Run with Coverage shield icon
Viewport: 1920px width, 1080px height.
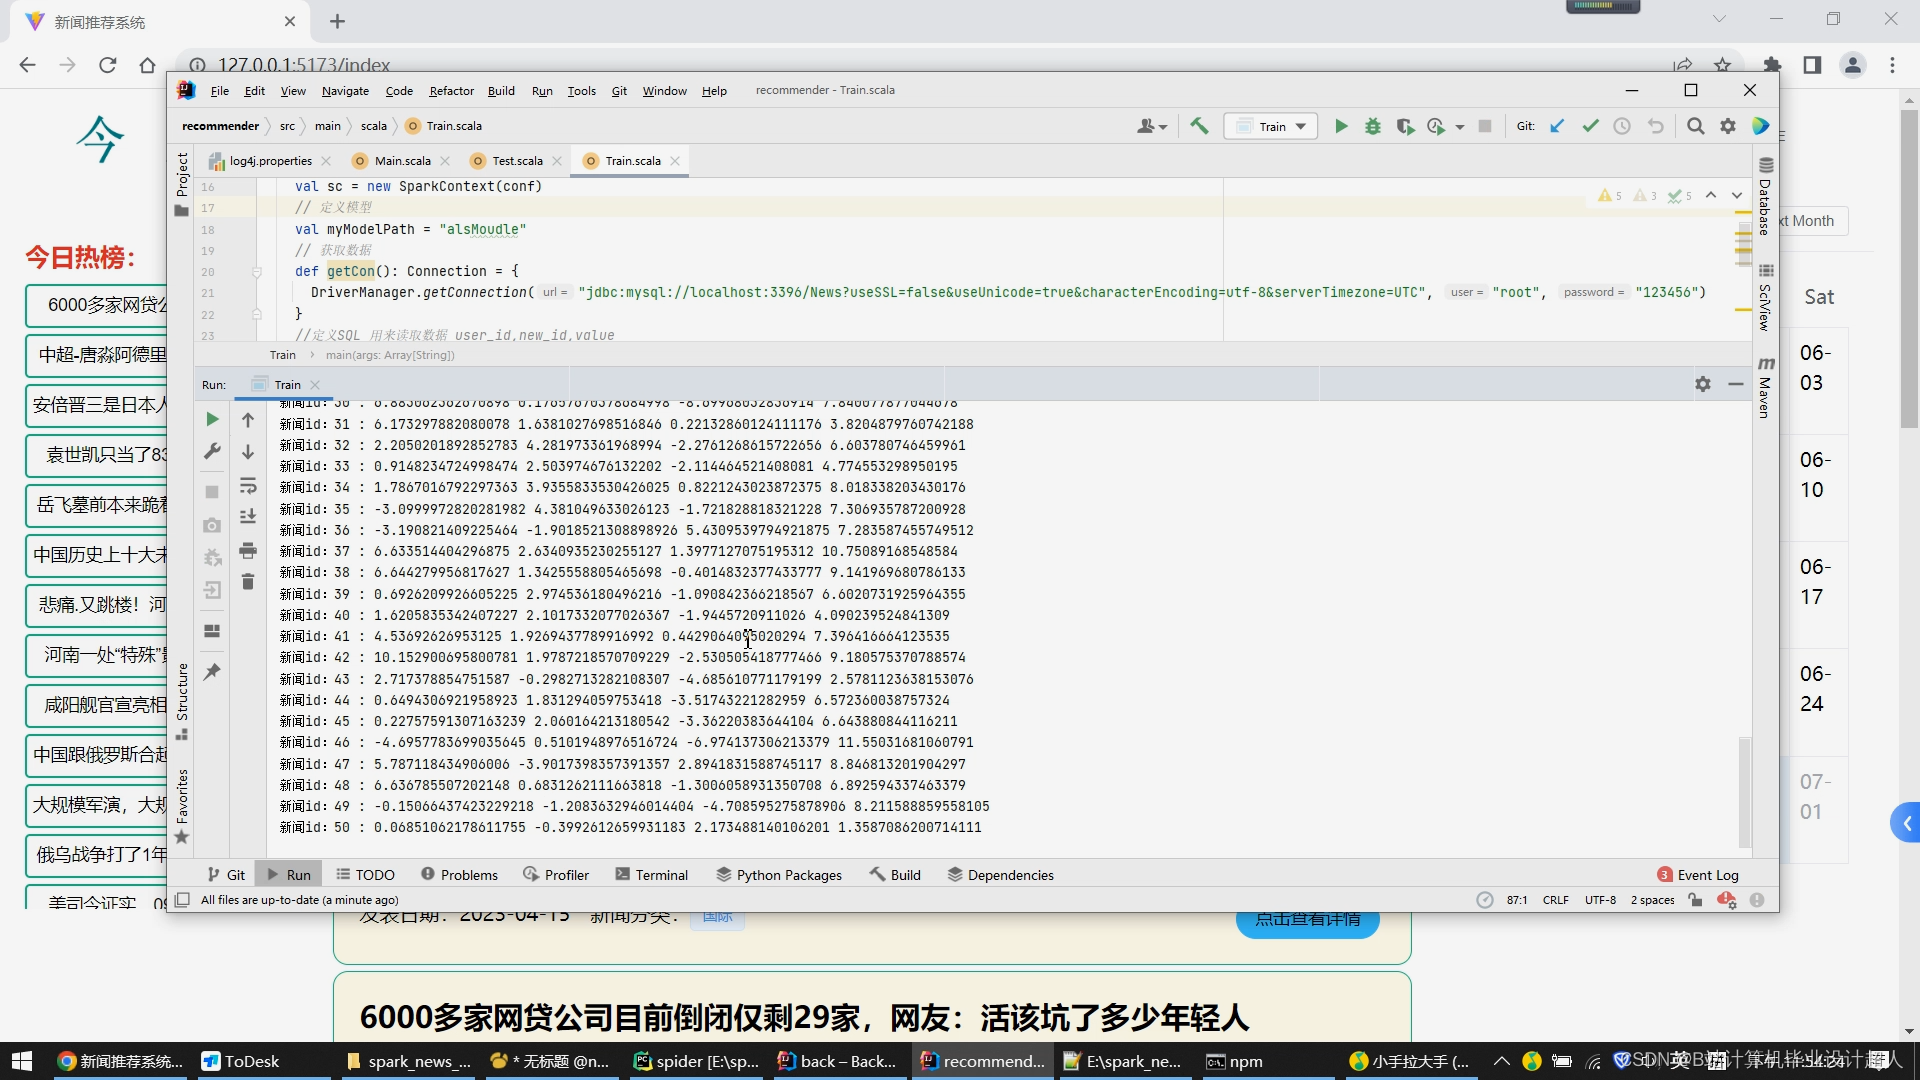click(1405, 126)
